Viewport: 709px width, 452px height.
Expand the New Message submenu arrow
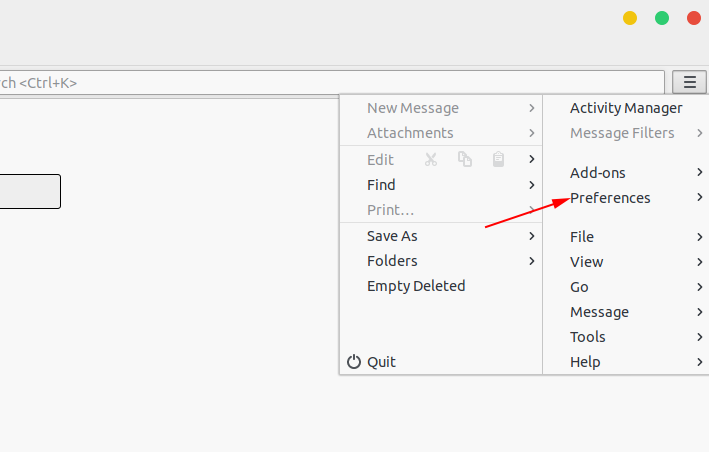coord(532,108)
